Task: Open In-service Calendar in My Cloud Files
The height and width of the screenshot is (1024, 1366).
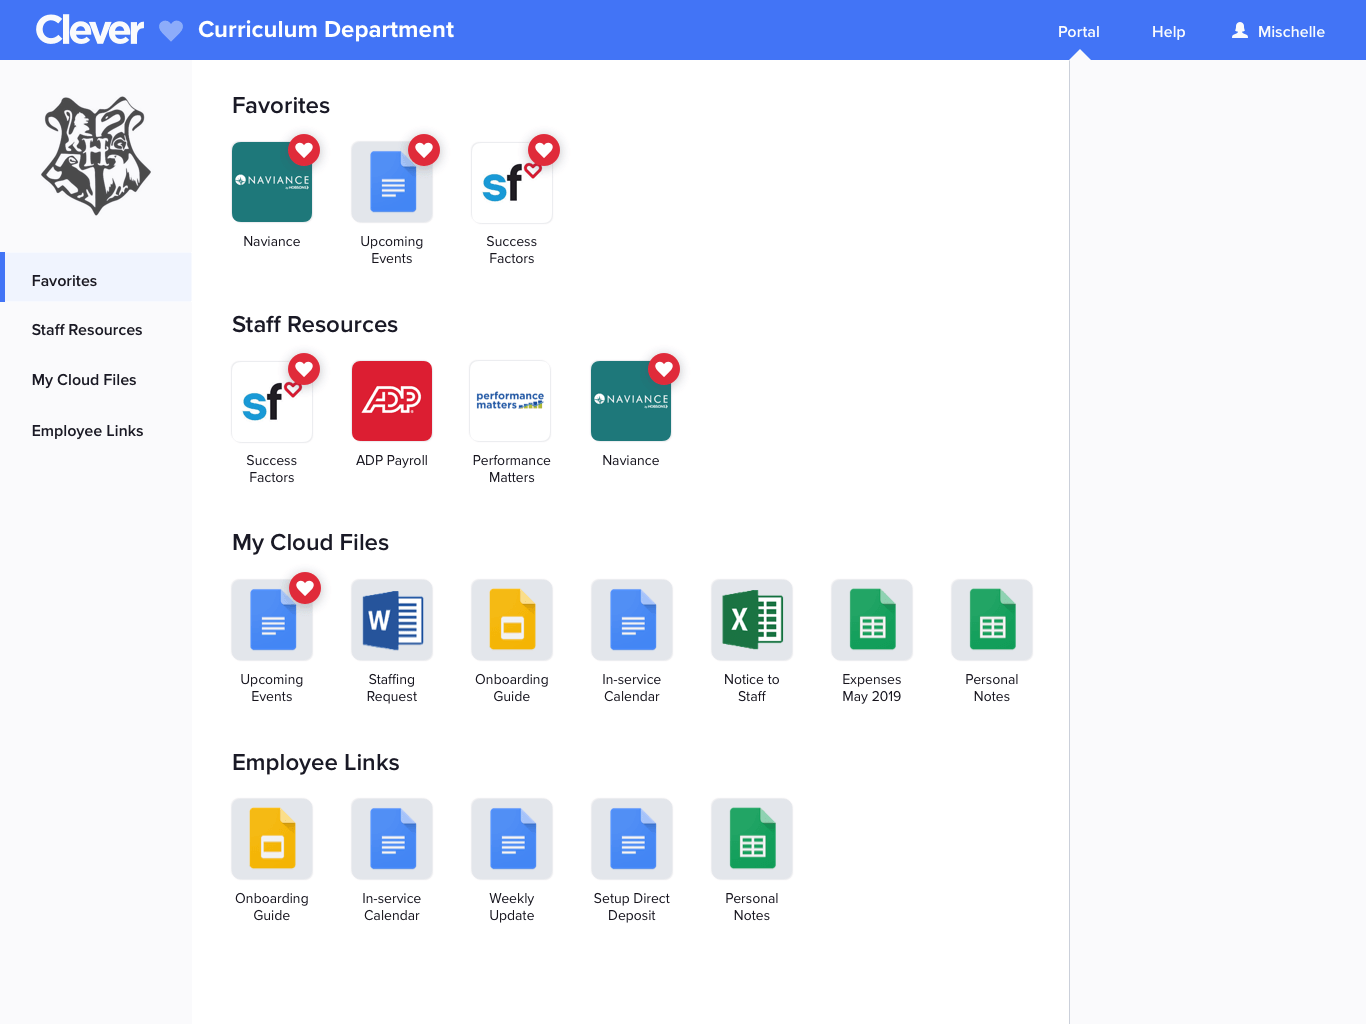Action: pos(632,620)
